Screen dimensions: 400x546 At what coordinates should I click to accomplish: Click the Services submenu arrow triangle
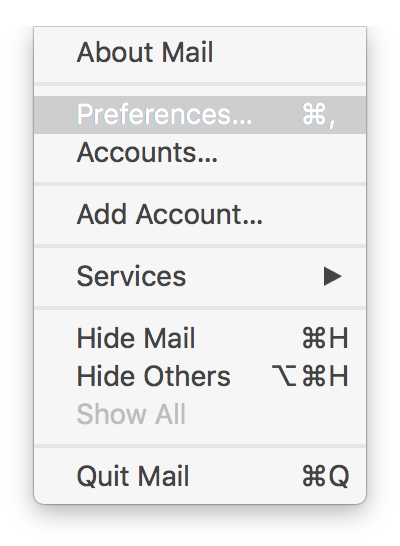point(332,276)
